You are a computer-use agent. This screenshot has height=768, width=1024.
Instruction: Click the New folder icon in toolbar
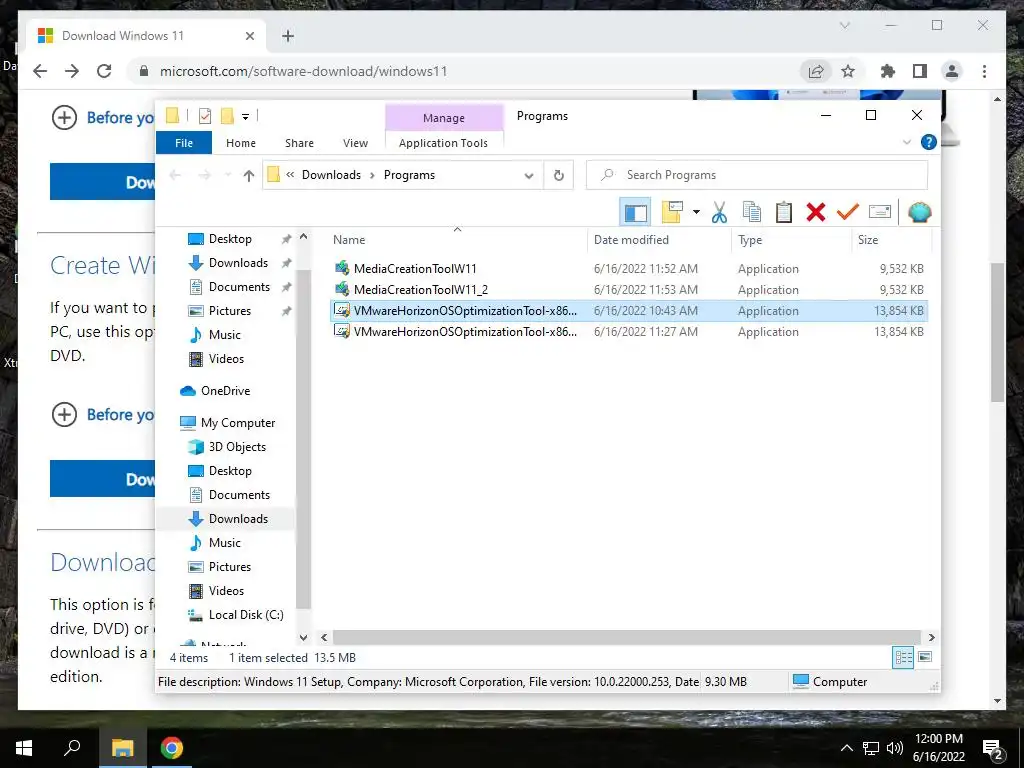point(672,212)
